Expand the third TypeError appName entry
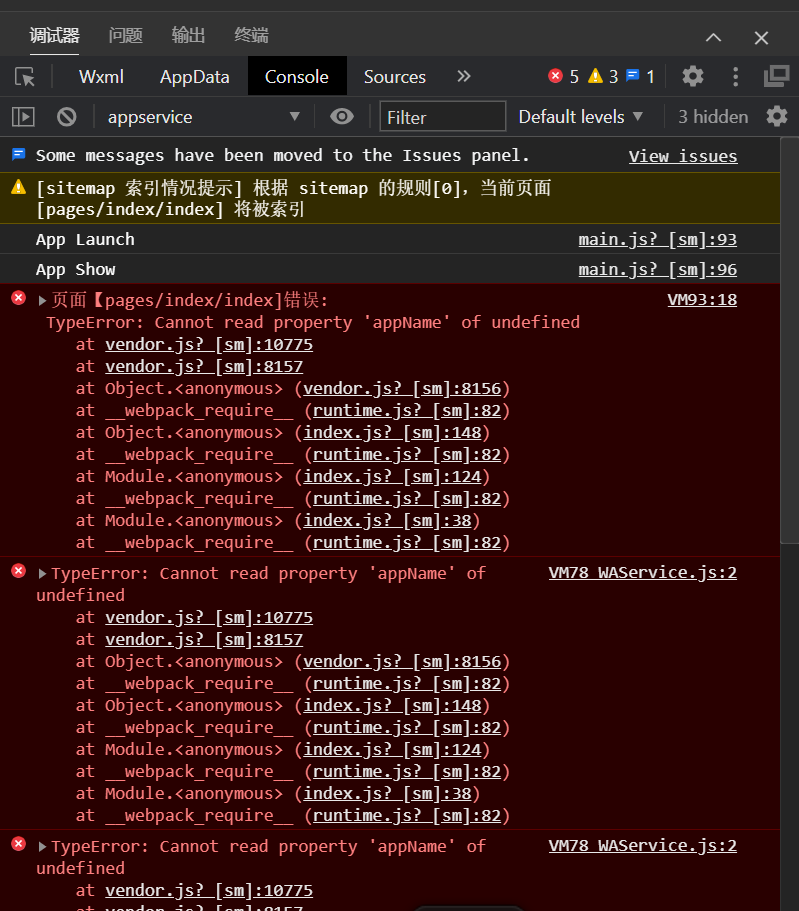Image resolution: width=799 pixels, height=911 pixels. pyautogui.click(x=42, y=847)
